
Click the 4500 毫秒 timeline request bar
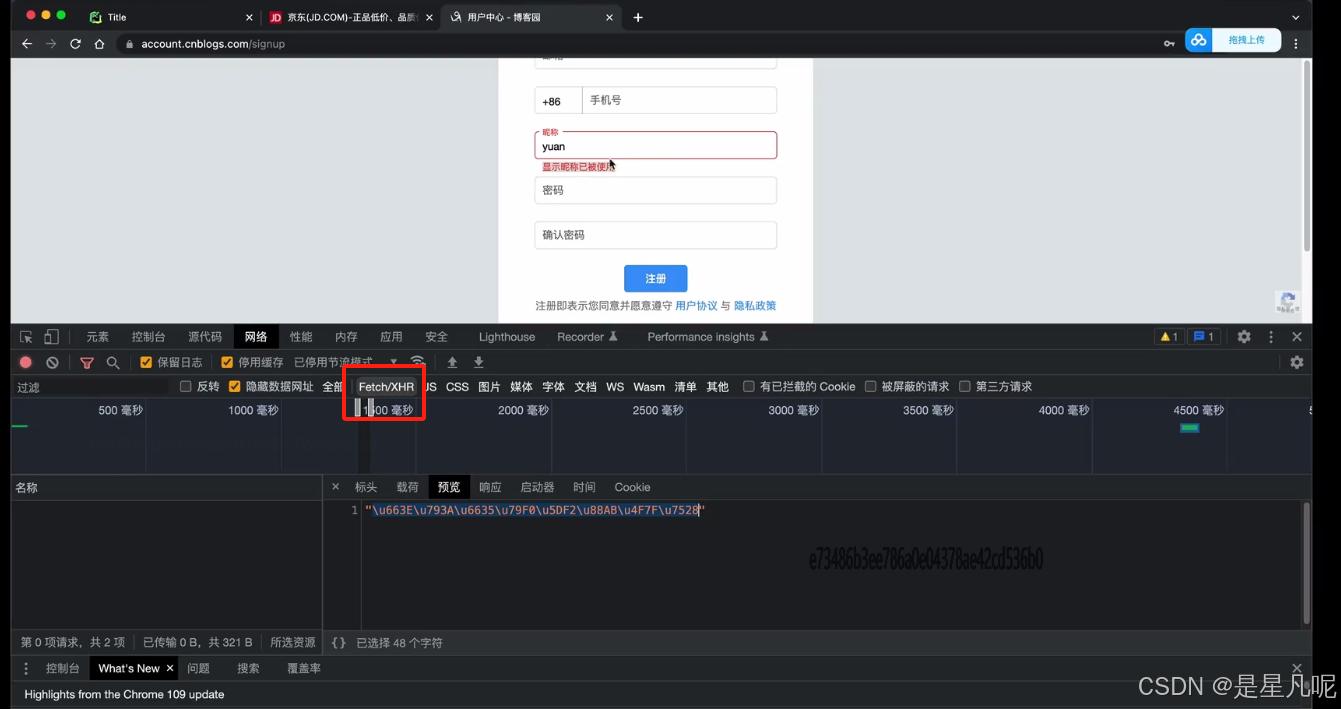(1189, 428)
